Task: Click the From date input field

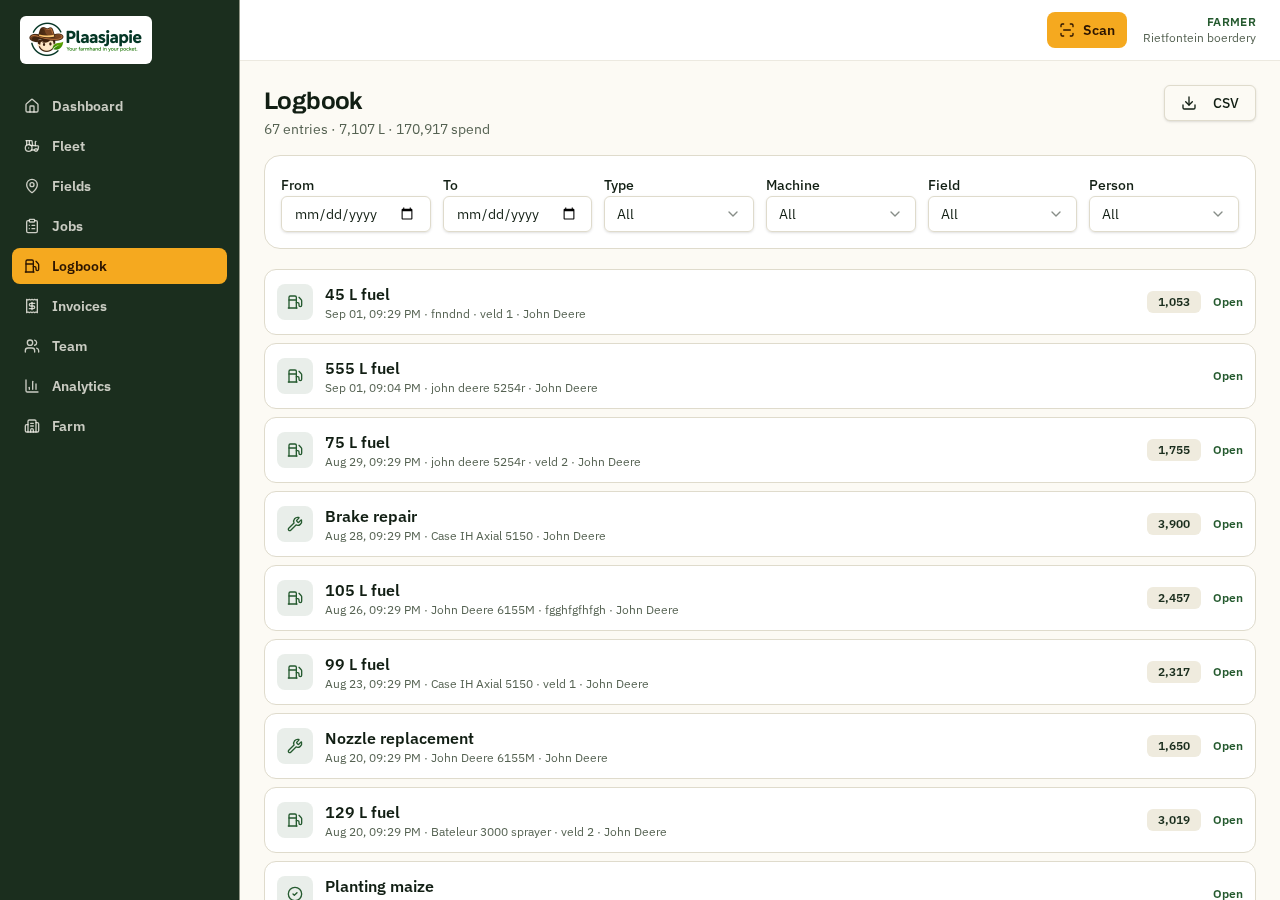Action: pos(356,214)
